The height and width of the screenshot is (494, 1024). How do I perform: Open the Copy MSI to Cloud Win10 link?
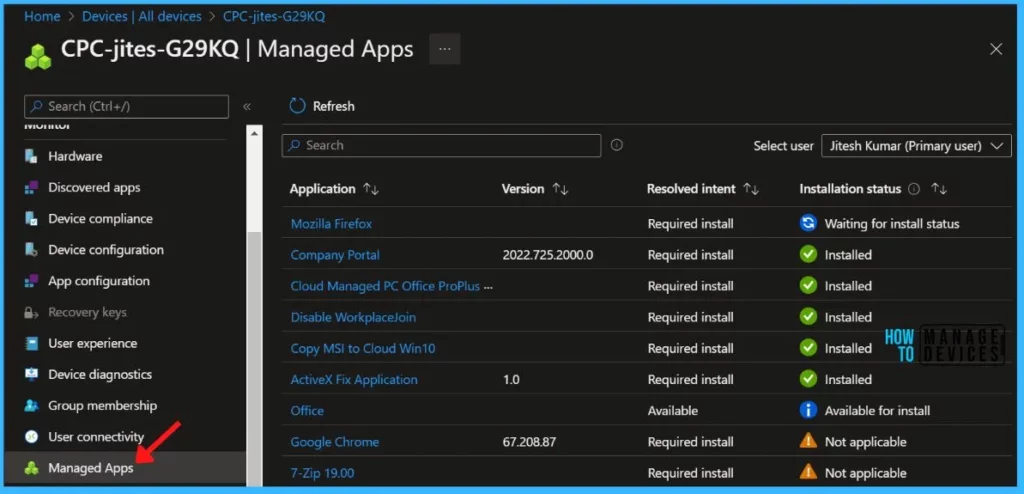pyautogui.click(x=362, y=348)
